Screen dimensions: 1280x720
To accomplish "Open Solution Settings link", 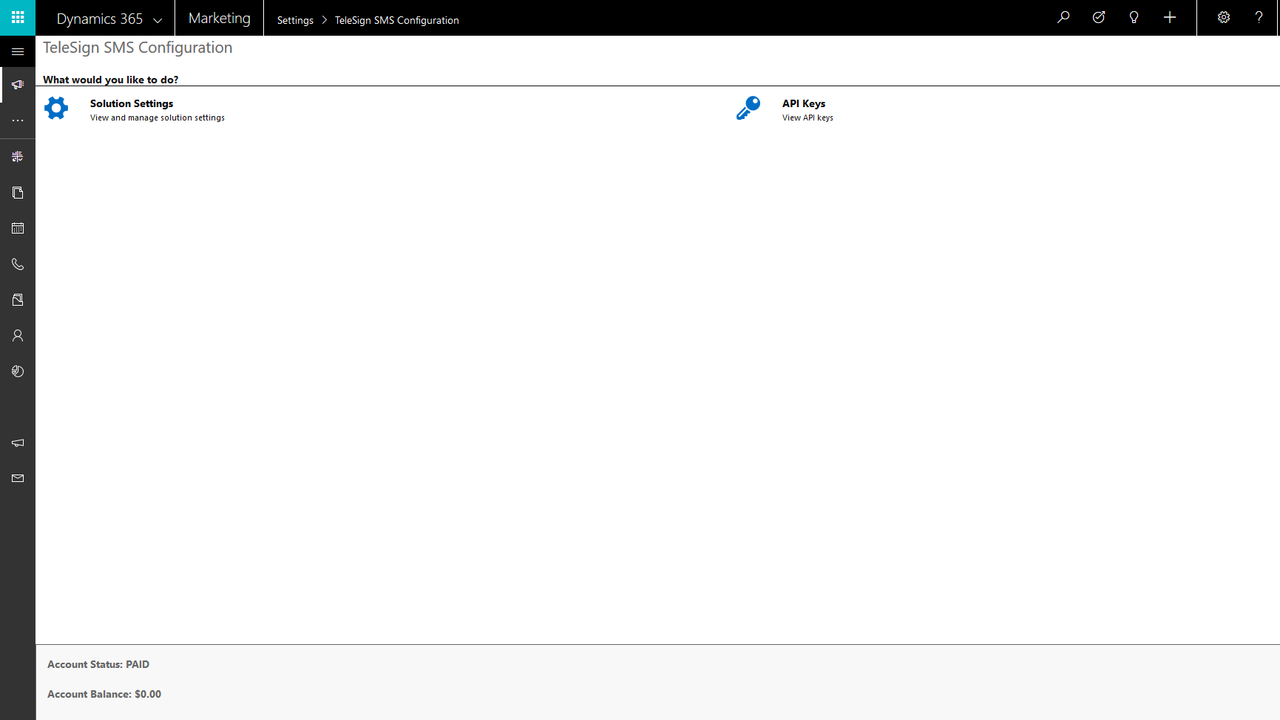I will point(131,103).
